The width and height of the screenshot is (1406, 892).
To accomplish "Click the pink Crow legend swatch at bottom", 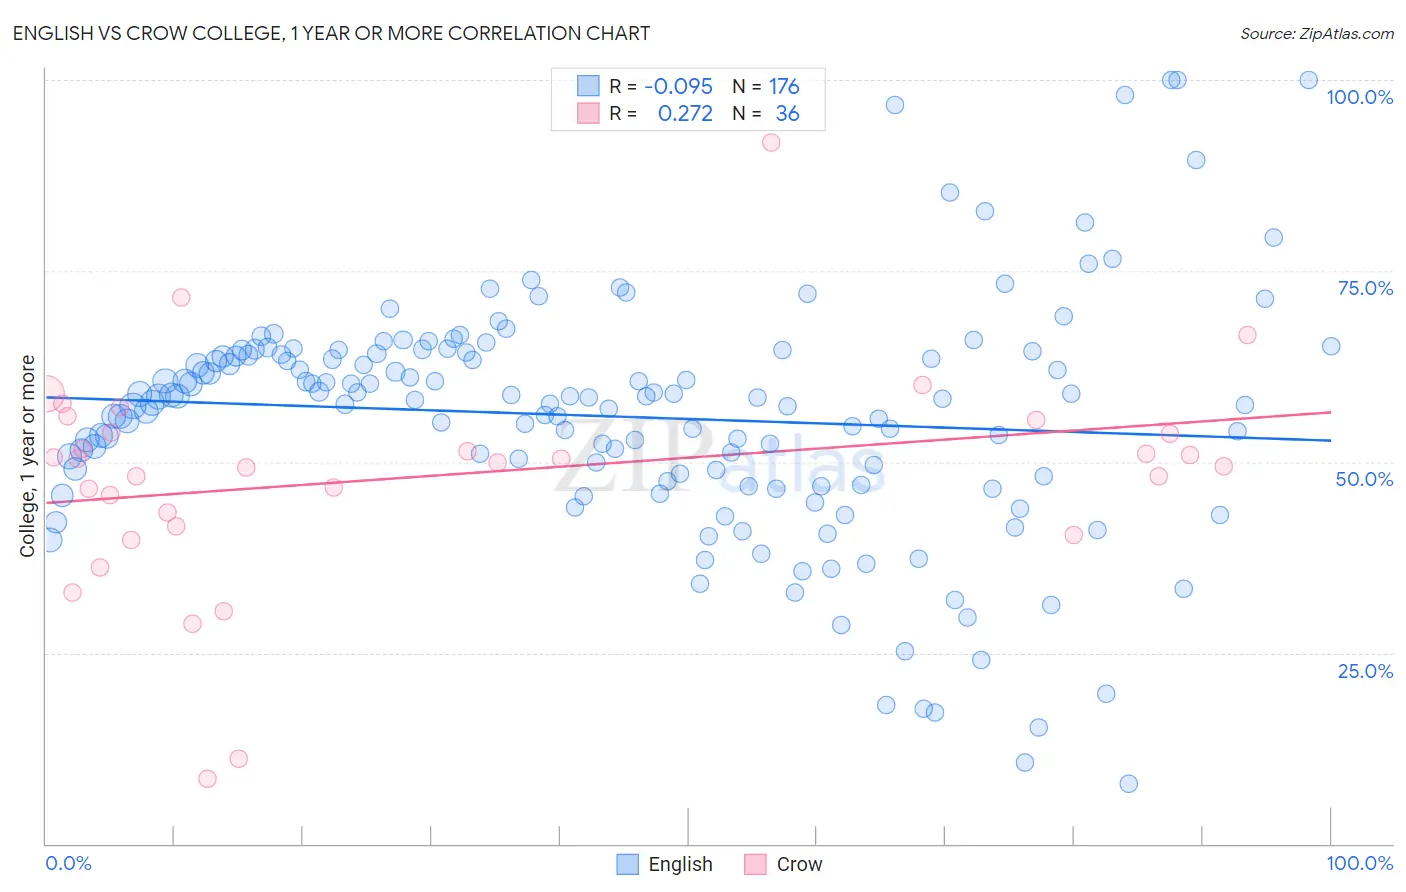I will point(755,864).
